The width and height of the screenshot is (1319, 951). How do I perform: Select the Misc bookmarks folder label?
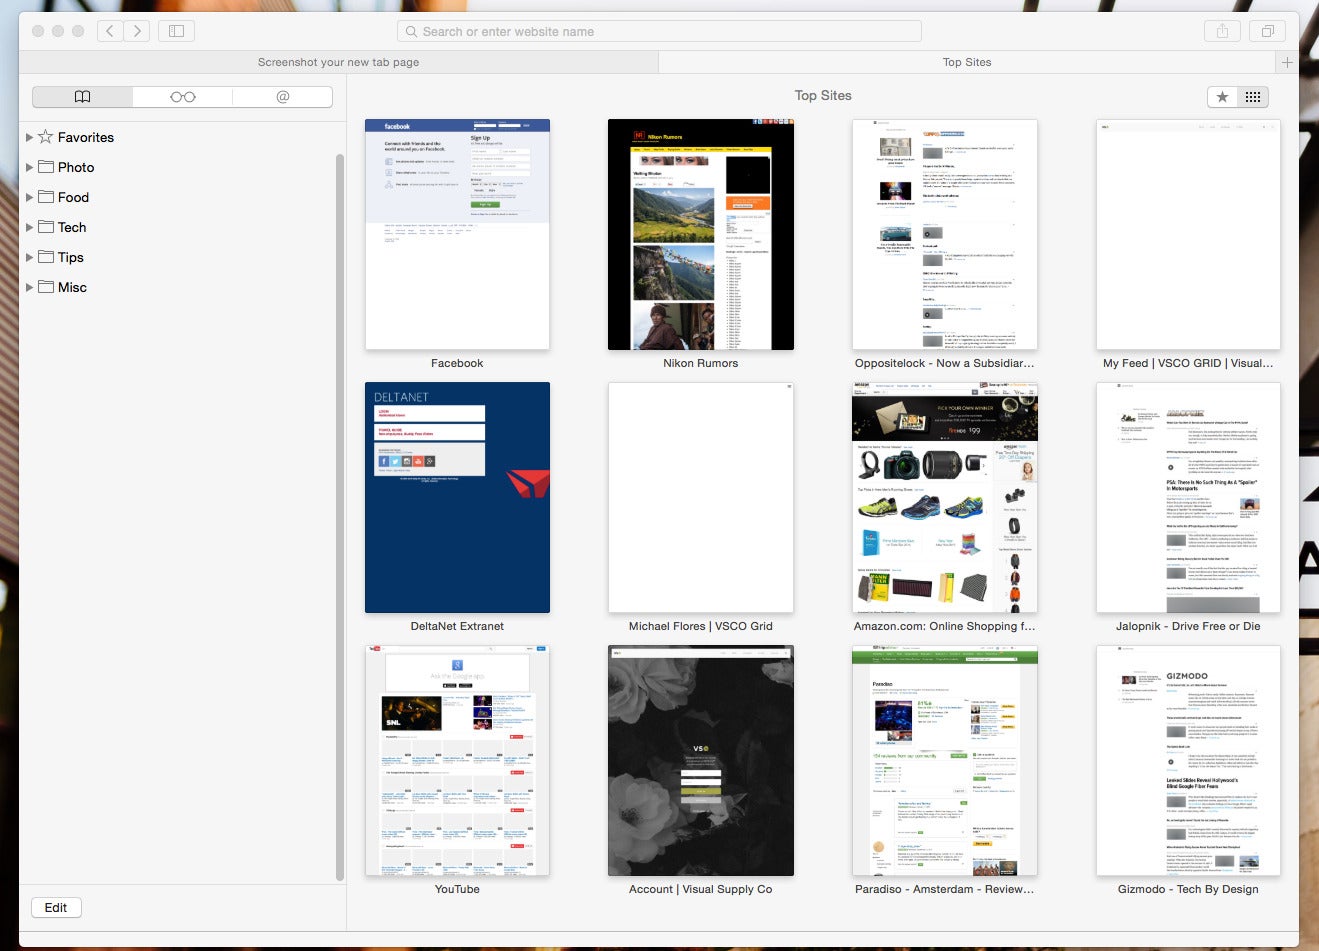click(x=72, y=287)
